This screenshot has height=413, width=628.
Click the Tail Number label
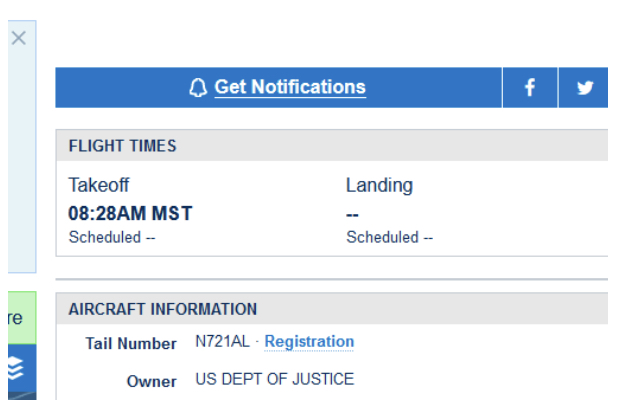pyautogui.click(x=131, y=343)
